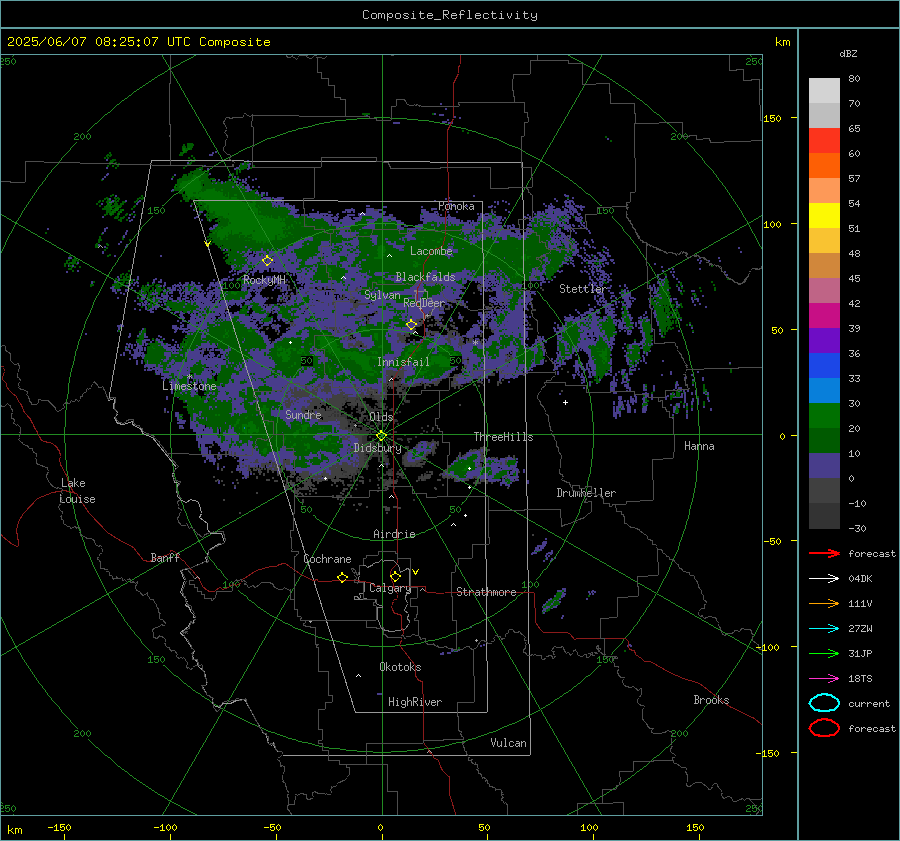The image size is (900, 841).
Task: Click the Blackfalds label
Action: (x=425, y=277)
